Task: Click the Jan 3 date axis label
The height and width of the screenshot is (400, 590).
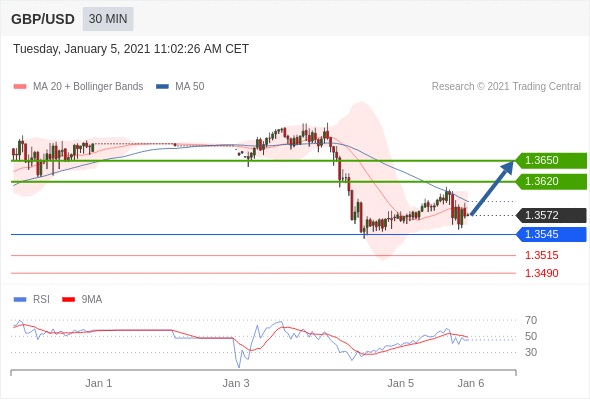Action: 236,383
